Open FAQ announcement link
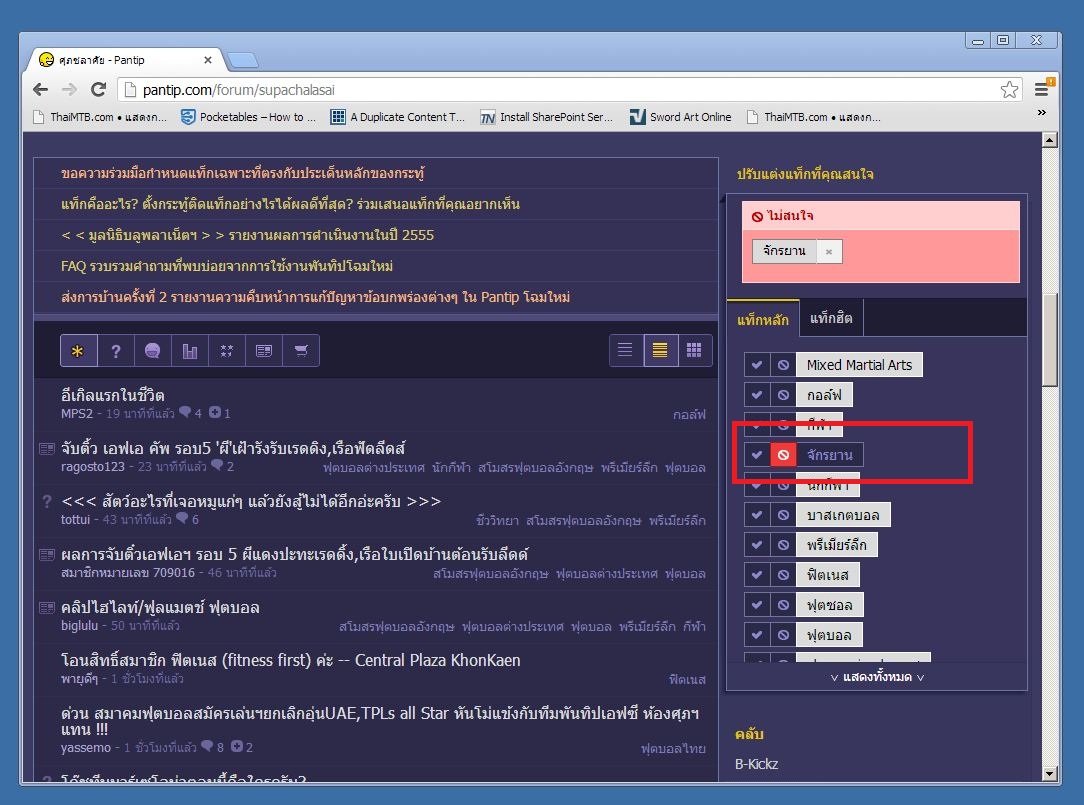Image resolution: width=1084 pixels, height=805 pixels. [x=227, y=266]
